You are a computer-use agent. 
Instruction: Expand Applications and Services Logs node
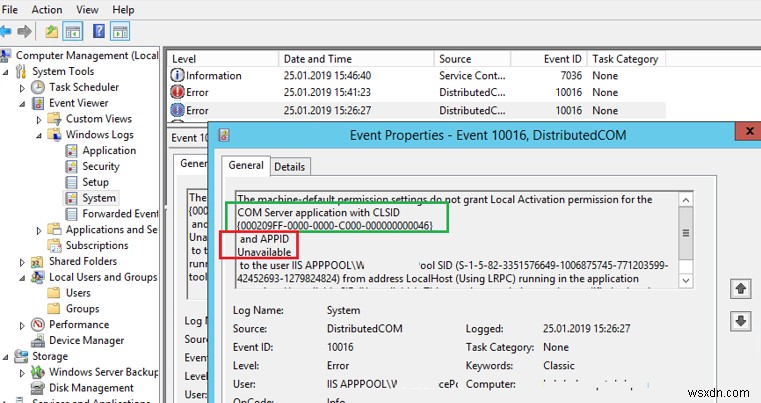[x=39, y=230]
